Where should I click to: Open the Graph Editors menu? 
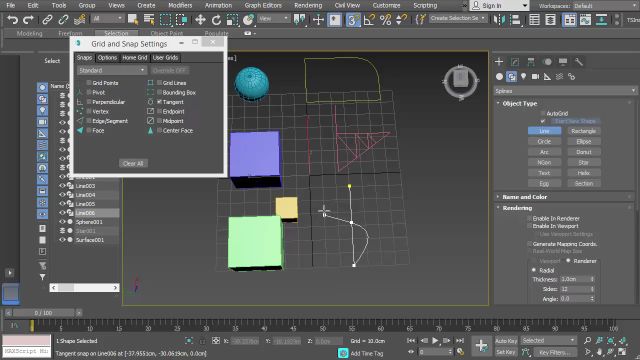coord(263,5)
